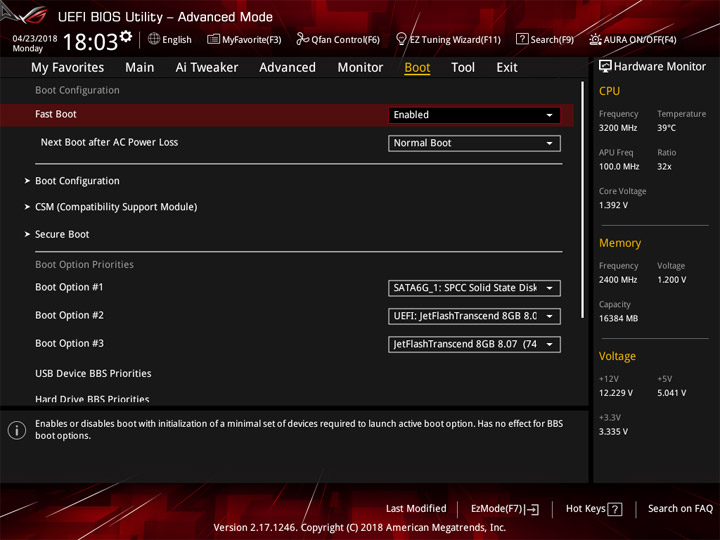Expand the Boot Configuration submenu

click(x=77, y=181)
